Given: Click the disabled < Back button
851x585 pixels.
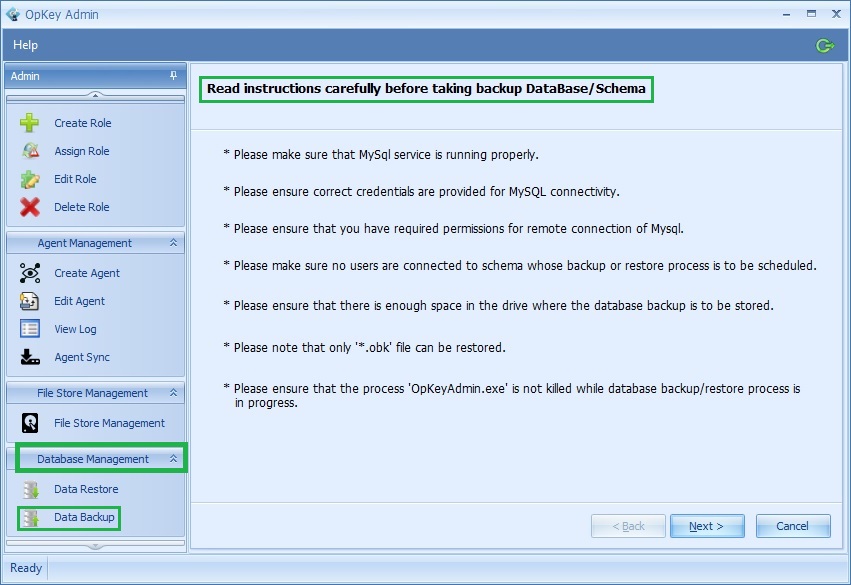Looking at the screenshot, I should coord(628,526).
